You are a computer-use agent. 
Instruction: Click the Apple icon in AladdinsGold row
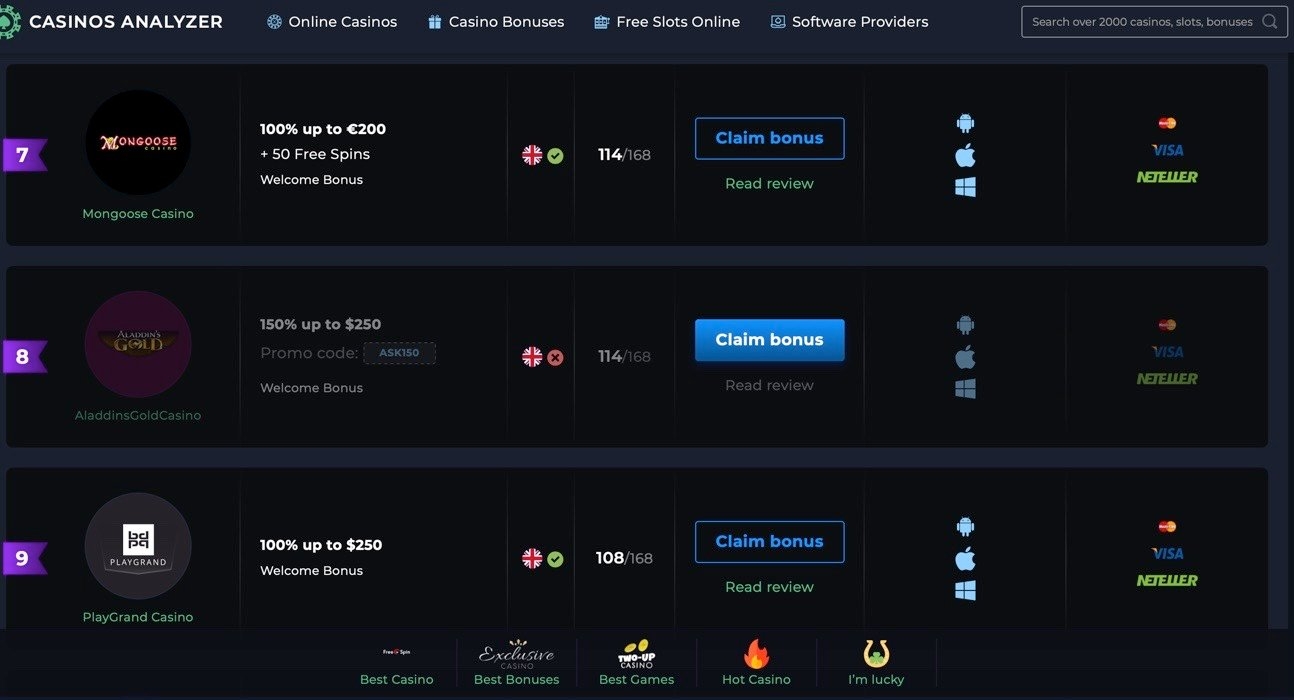coord(965,357)
